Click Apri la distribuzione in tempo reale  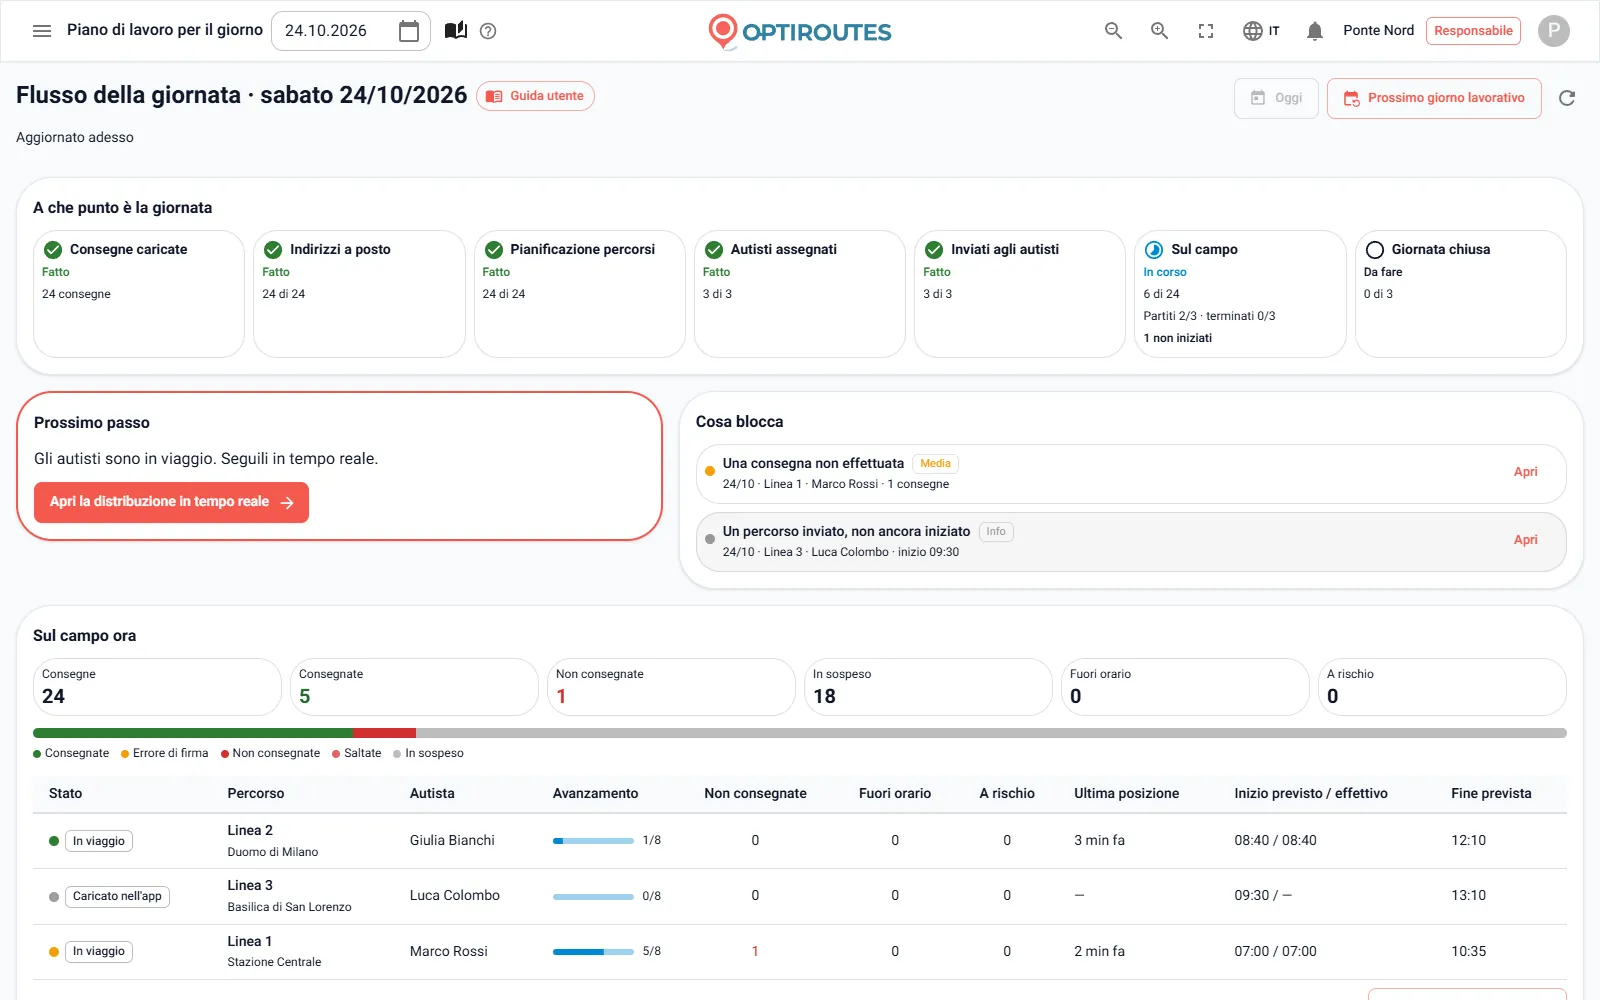[x=171, y=502]
